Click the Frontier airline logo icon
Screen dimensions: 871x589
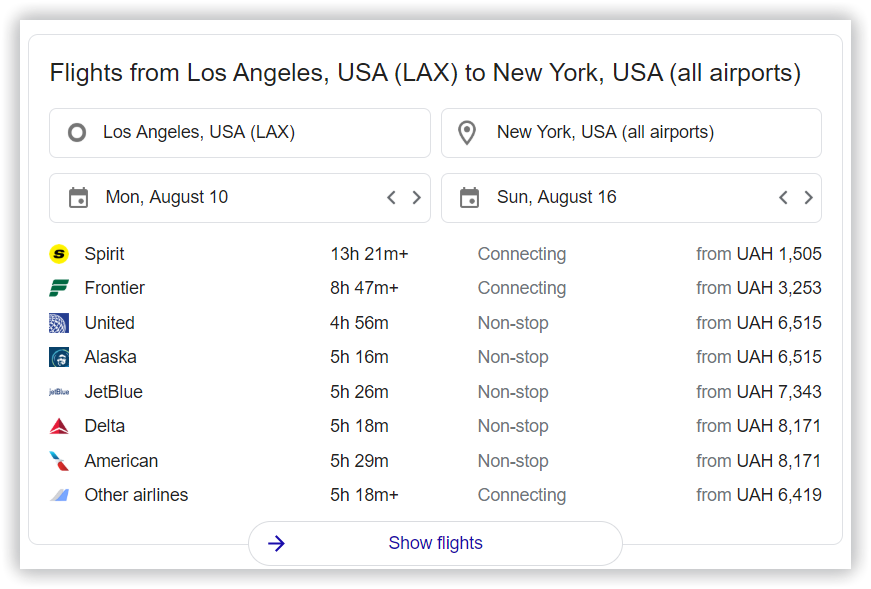pyautogui.click(x=59, y=289)
